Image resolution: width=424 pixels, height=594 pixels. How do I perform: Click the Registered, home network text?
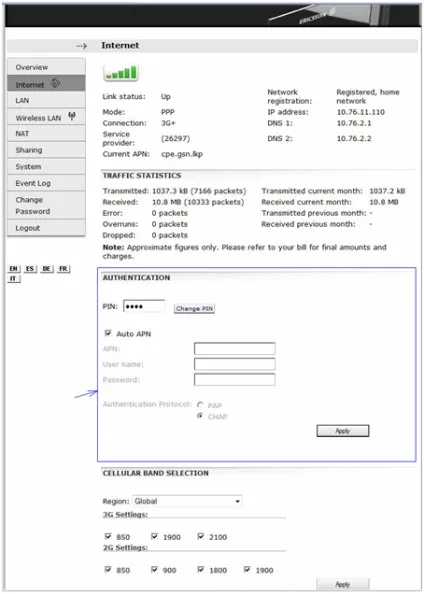pyautogui.click(x=368, y=97)
